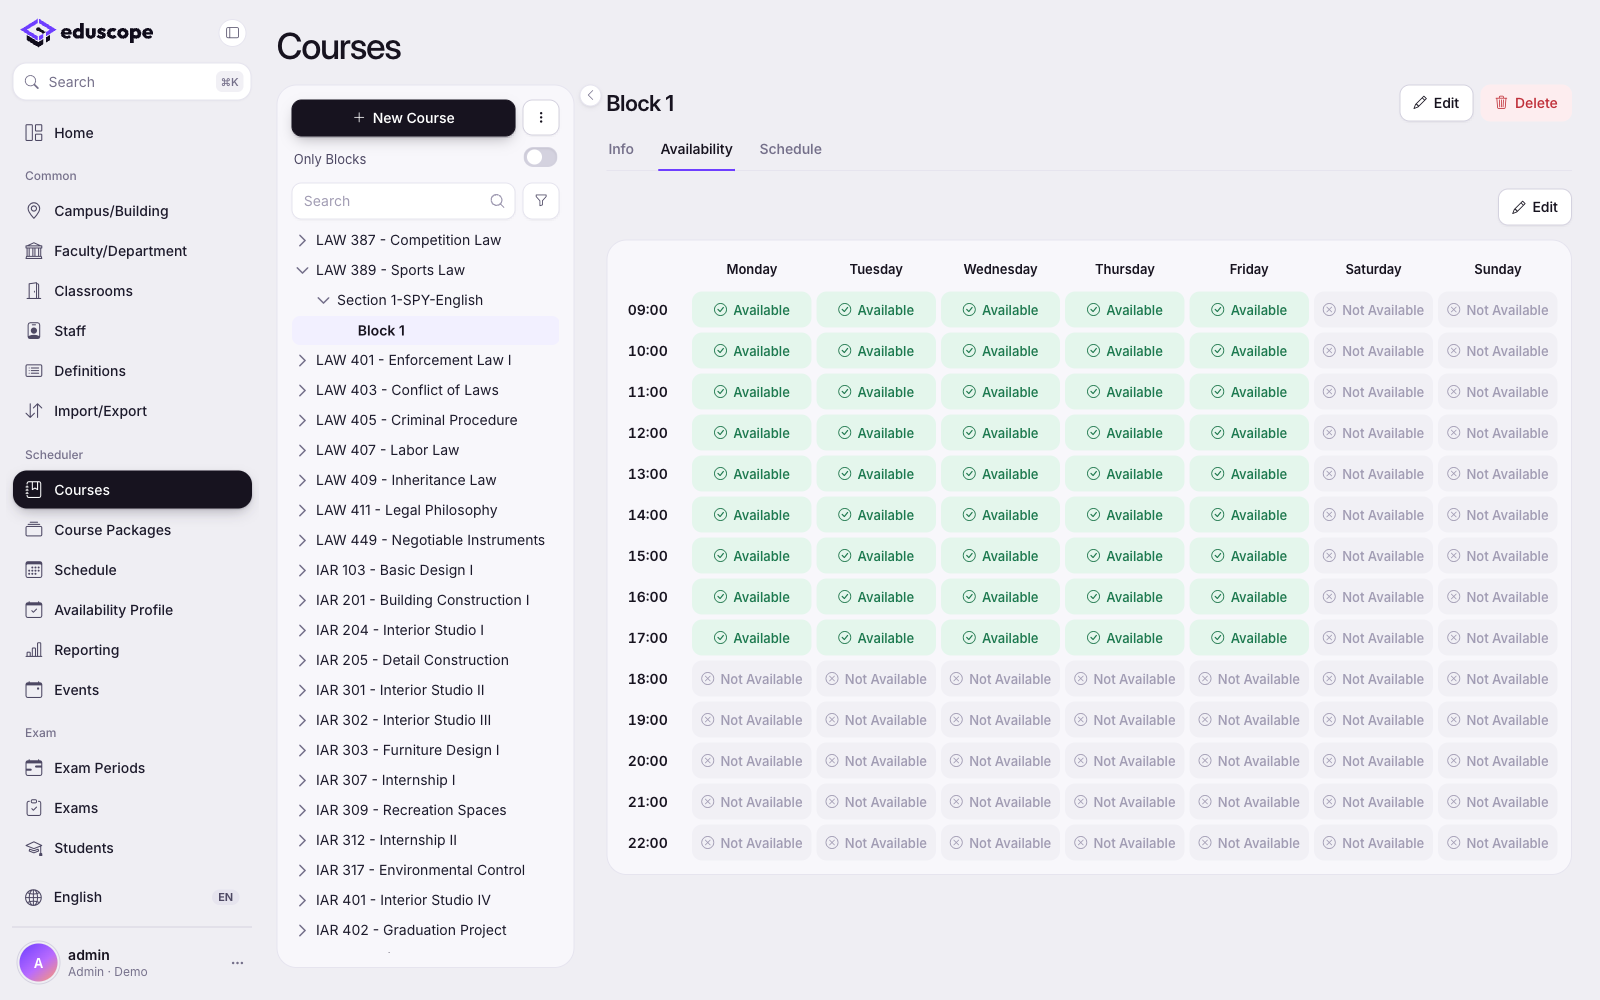Collapse the course list panel arrow
This screenshot has width=1600, height=1000.
coord(591,96)
